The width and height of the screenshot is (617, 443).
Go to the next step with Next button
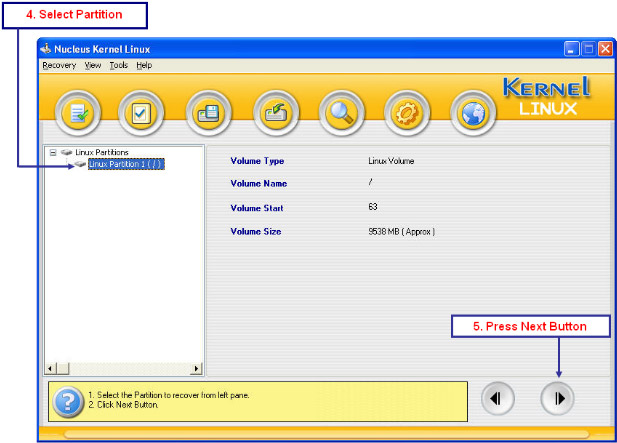[x=558, y=399]
